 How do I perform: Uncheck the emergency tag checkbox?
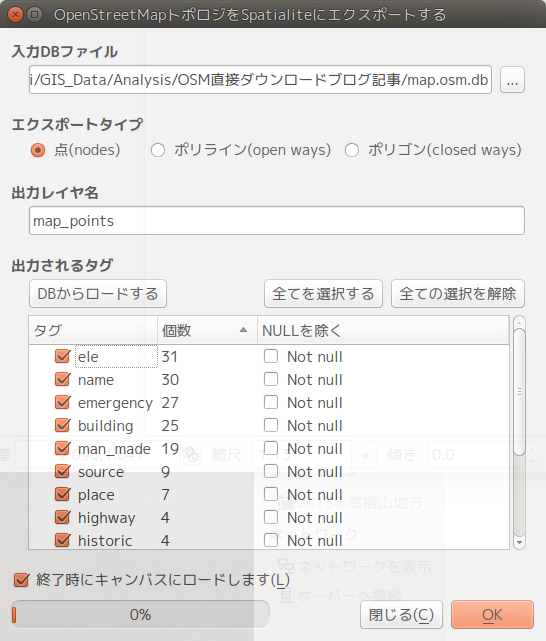point(63,402)
